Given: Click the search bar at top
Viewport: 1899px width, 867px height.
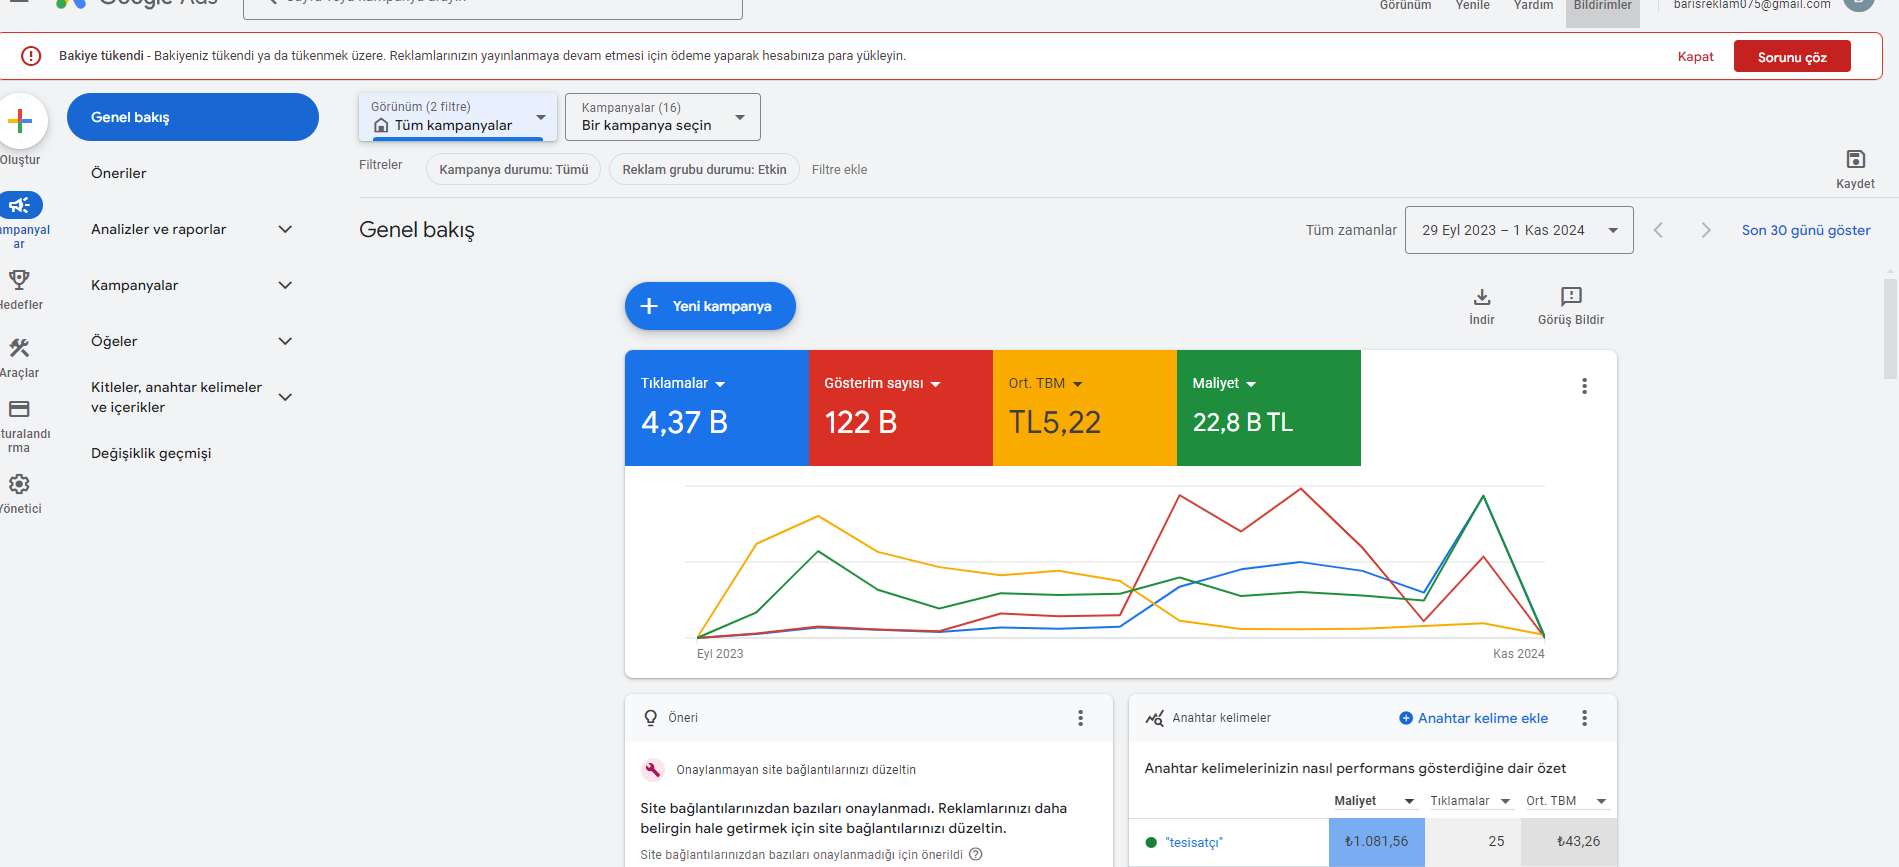Looking at the screenshot, I should [493, 7].
